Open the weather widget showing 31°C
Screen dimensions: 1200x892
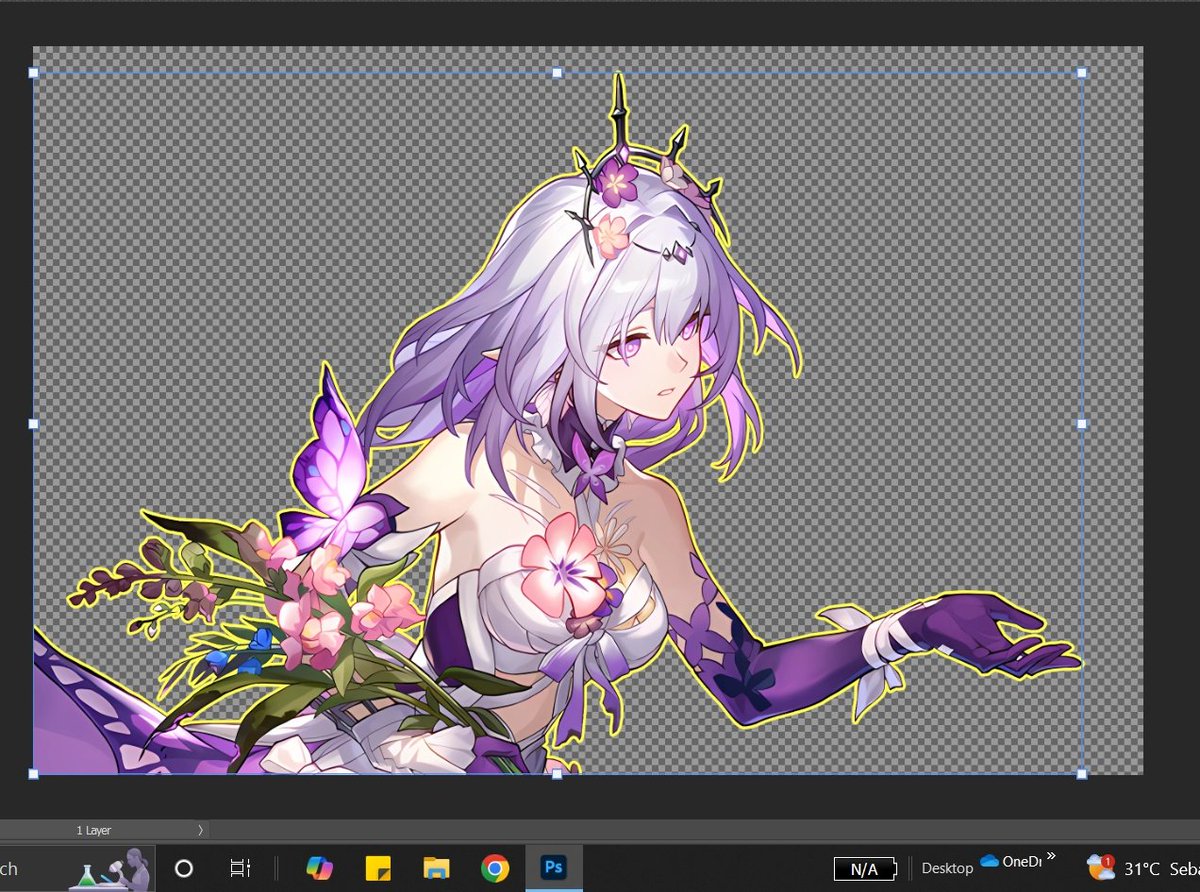tap(1143, 868)
